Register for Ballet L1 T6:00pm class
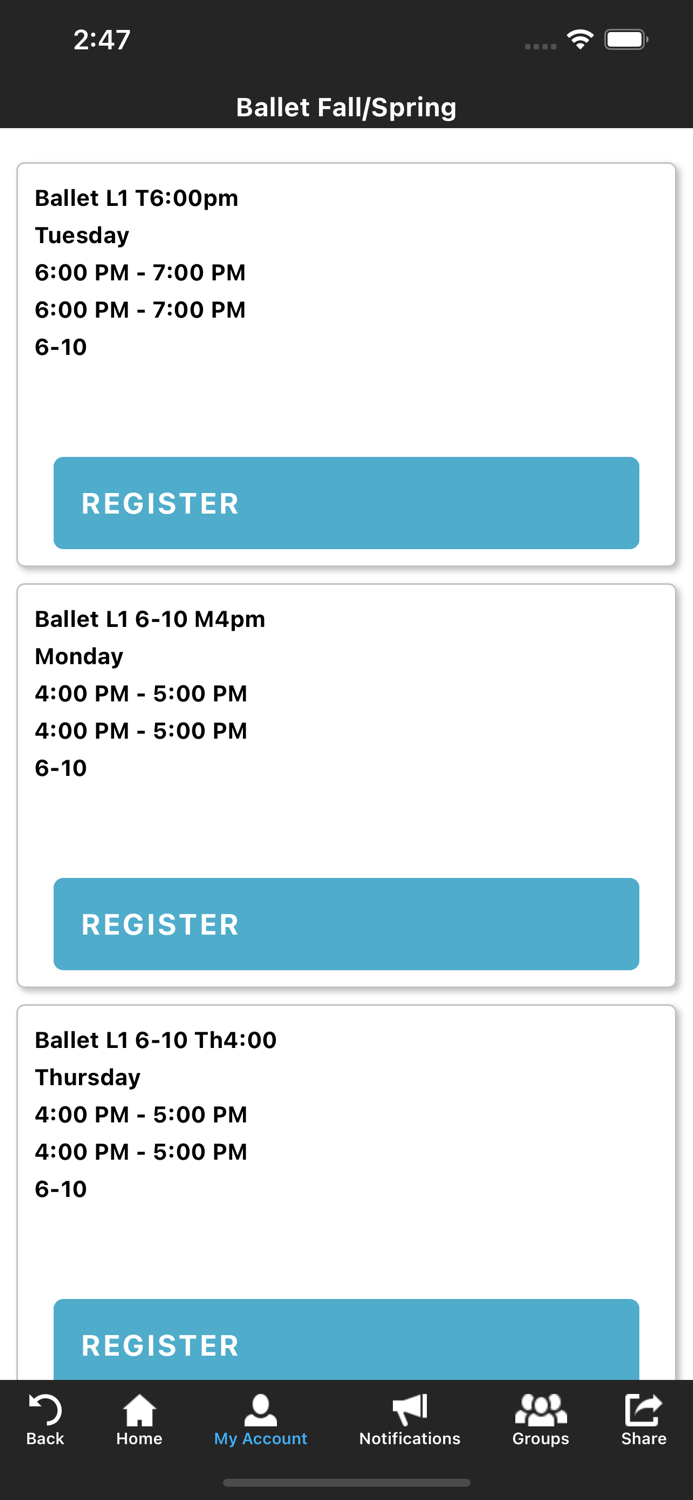The image size is (693, 1500). click(x=346, y=503)
